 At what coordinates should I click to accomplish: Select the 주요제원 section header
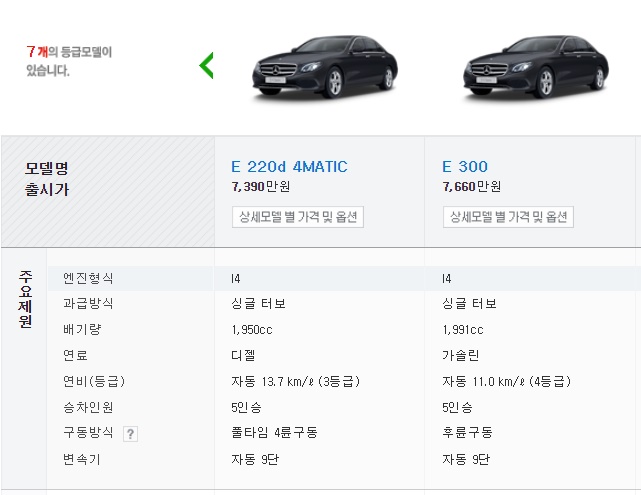click(x=25, y=299)
